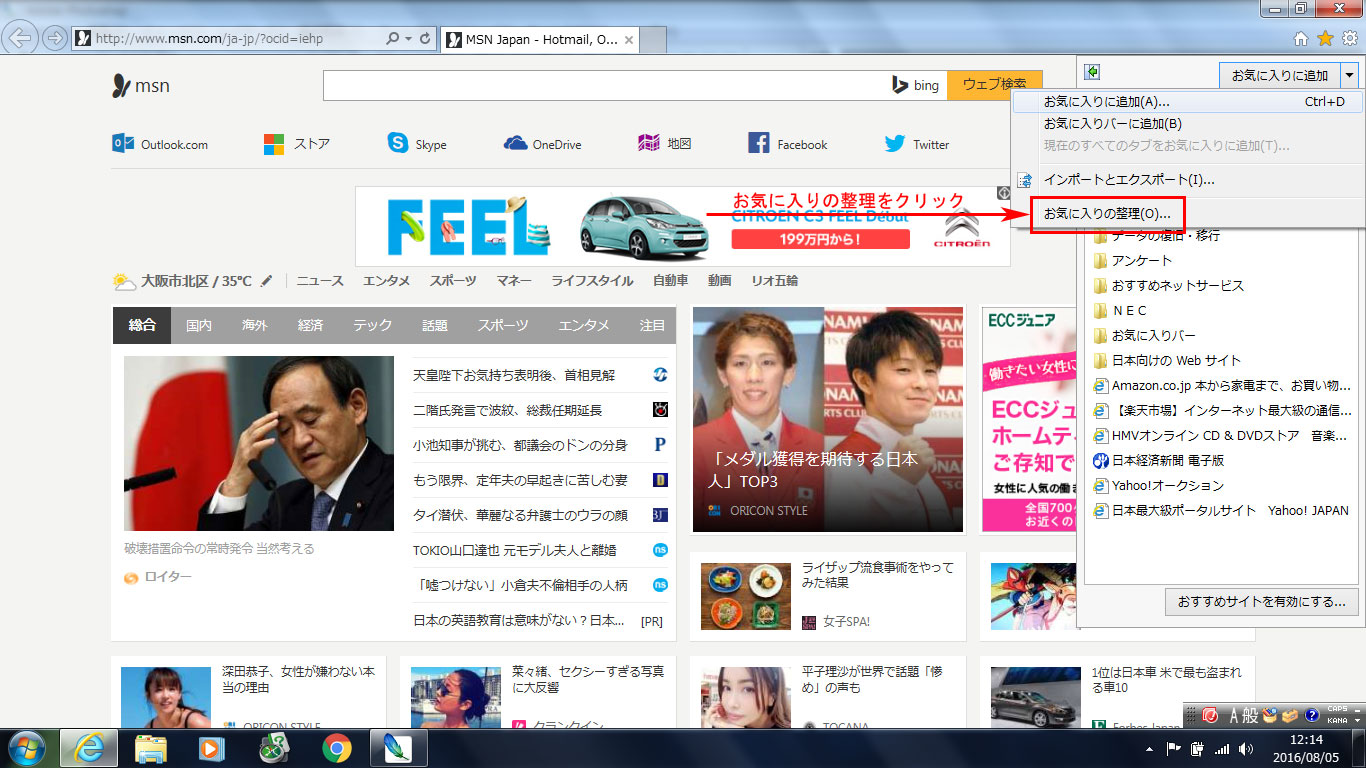Switch to the 経済 news tab
The width and height of the screenshot is (1366, 768).
tap(310, 325)
